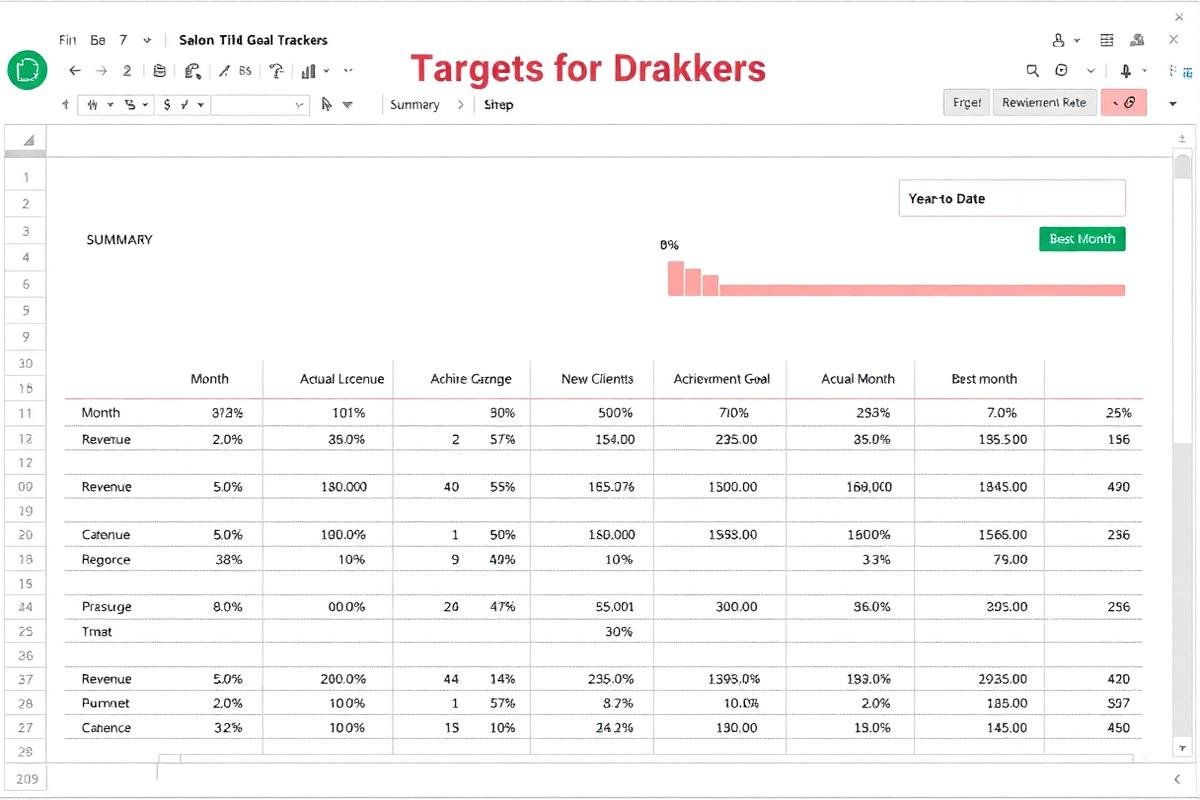Viewport: 1200px width, 800px height.
Task: Click the microphone icon
Action: (x=1126, y=71)
